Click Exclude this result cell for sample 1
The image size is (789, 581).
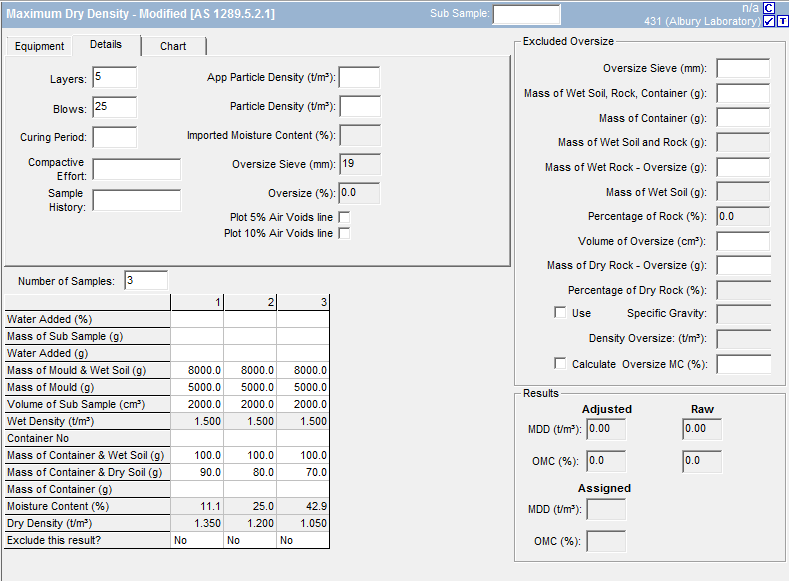(x=196, y=540)
